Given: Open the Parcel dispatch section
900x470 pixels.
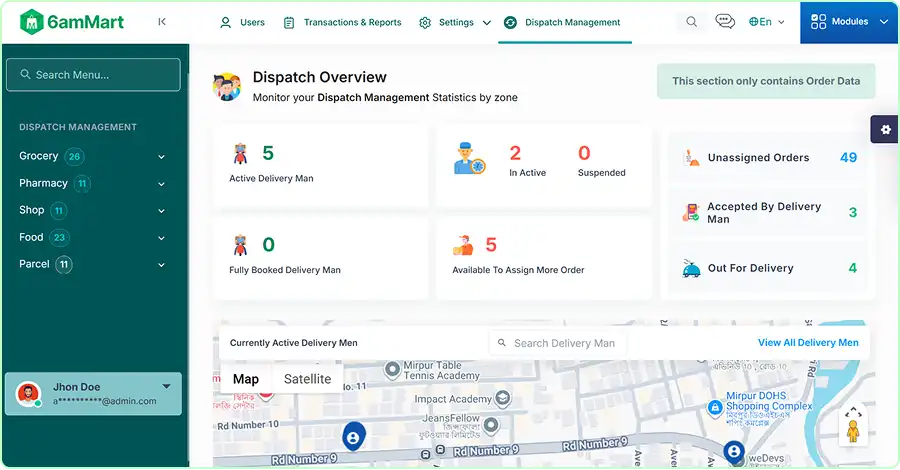Looking at the screenshot, I should [x=92, y=265].
